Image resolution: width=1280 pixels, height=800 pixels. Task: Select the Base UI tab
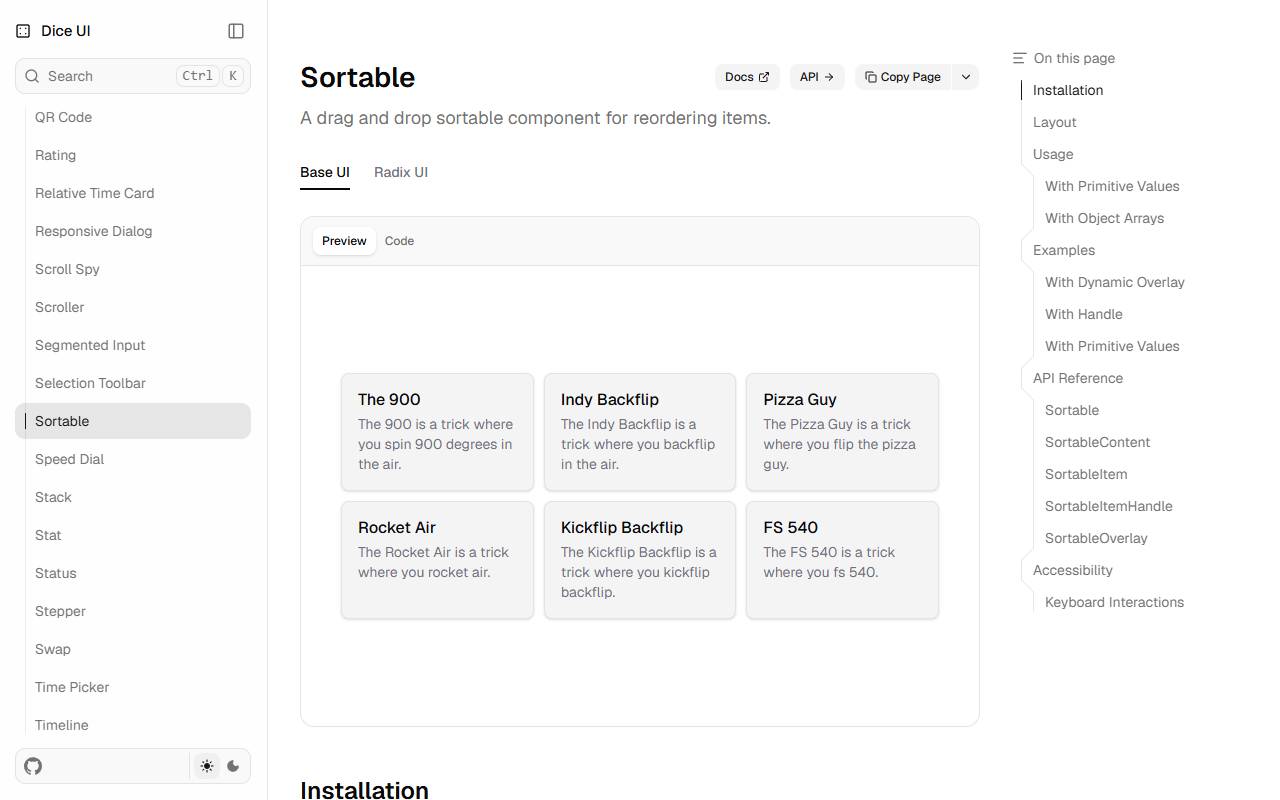325,172
